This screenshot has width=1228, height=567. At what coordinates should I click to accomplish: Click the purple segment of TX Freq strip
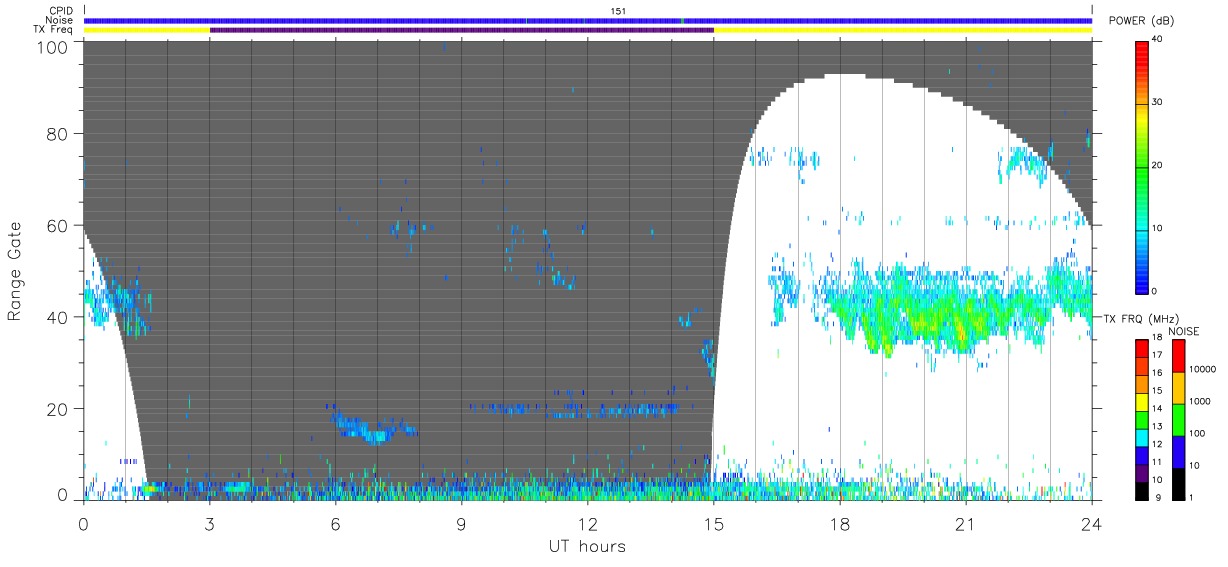click(x=462, y=30)
